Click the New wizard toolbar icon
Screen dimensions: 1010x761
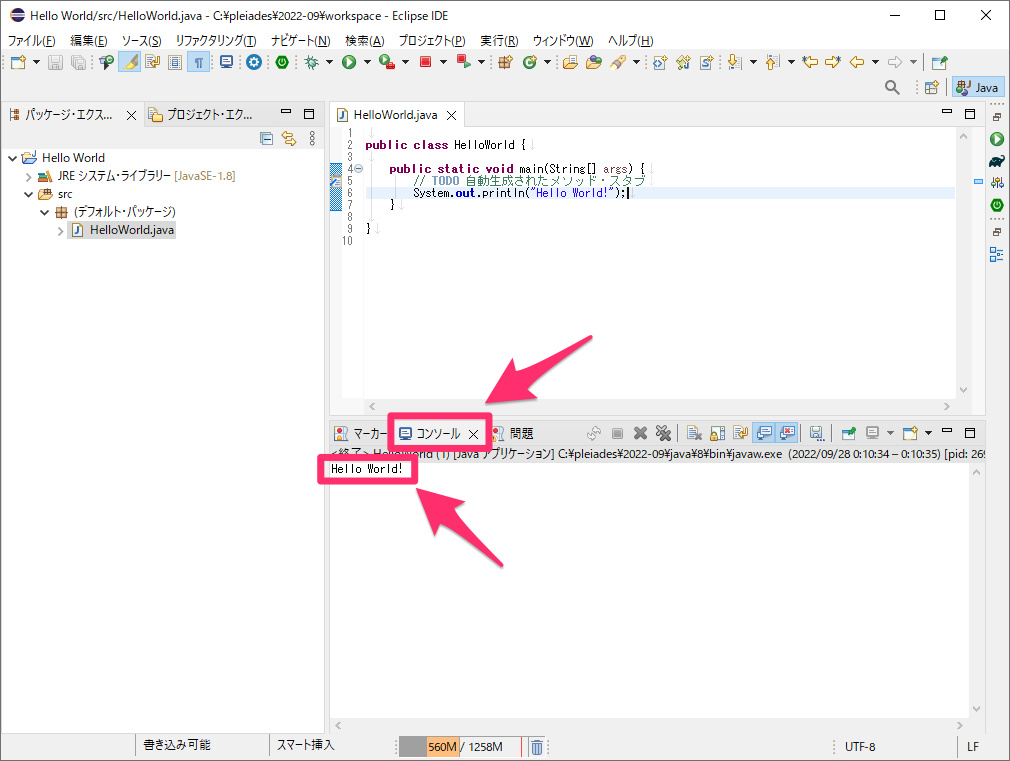point(18,63)
